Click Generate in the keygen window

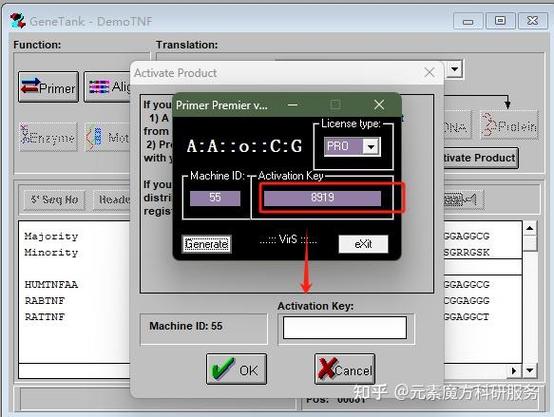[207, 244]
